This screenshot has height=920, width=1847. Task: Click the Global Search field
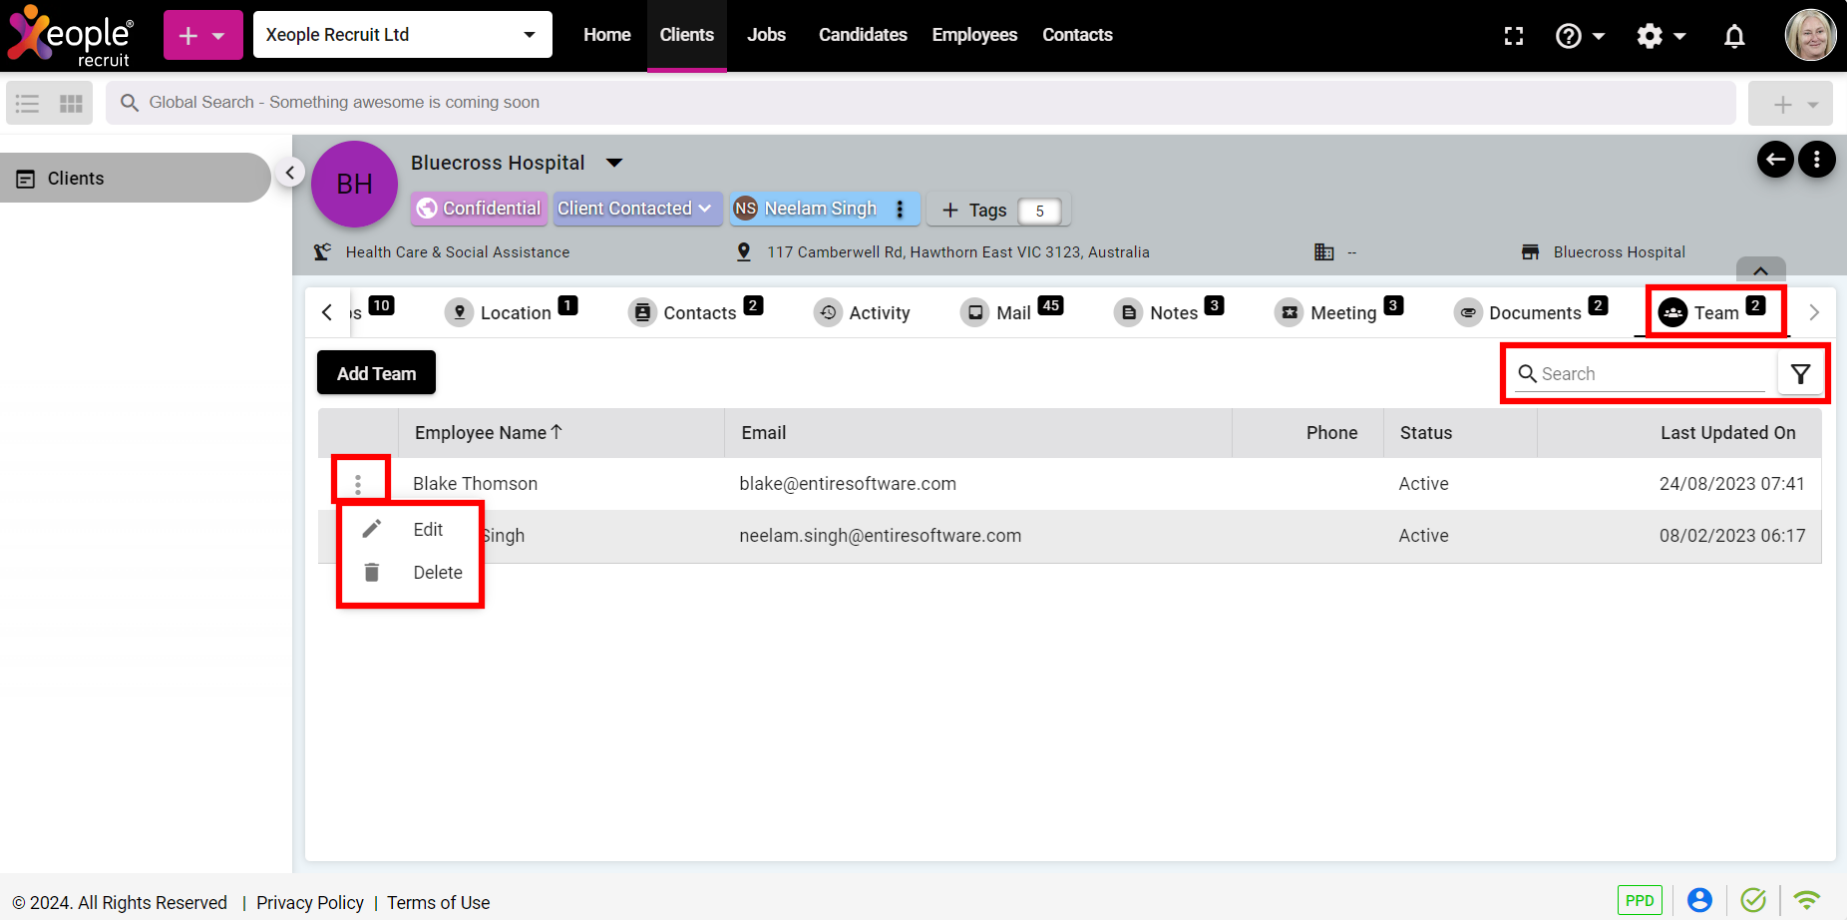[x=920, y=103]
